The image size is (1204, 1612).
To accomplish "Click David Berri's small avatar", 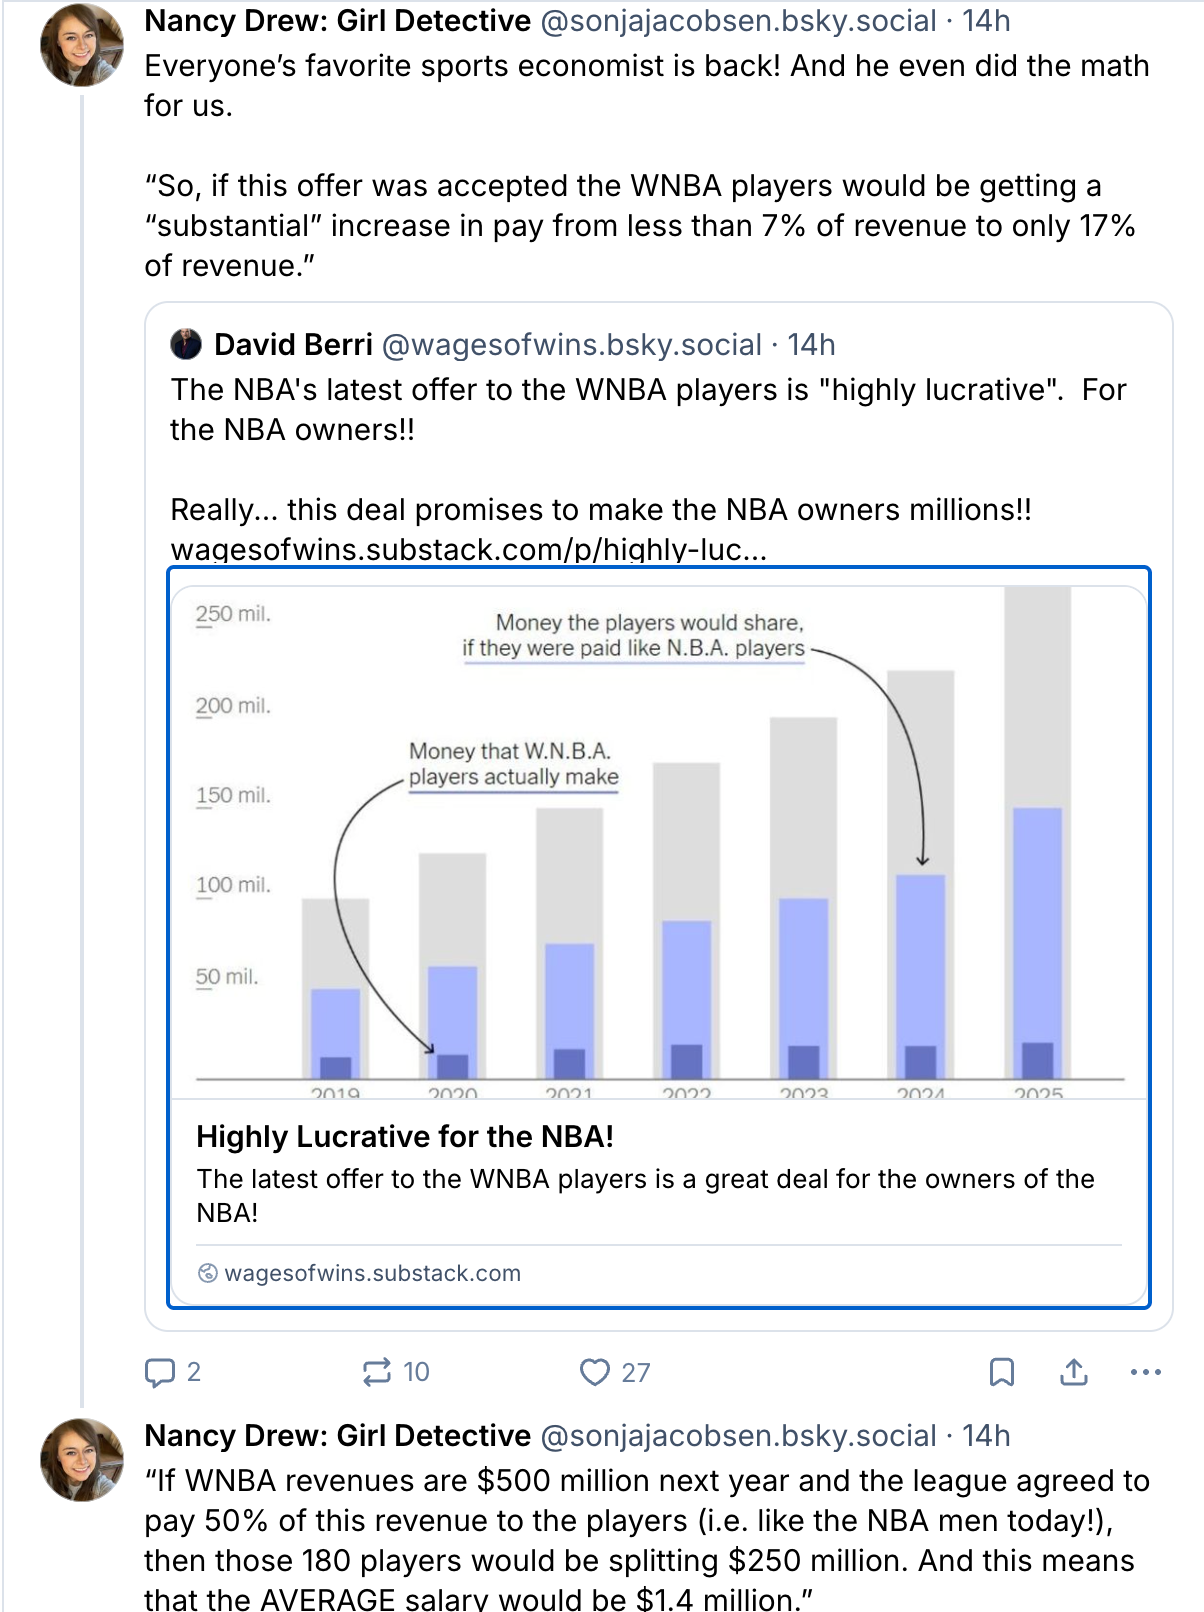I will pyautogui.click(x=186, y=345).
